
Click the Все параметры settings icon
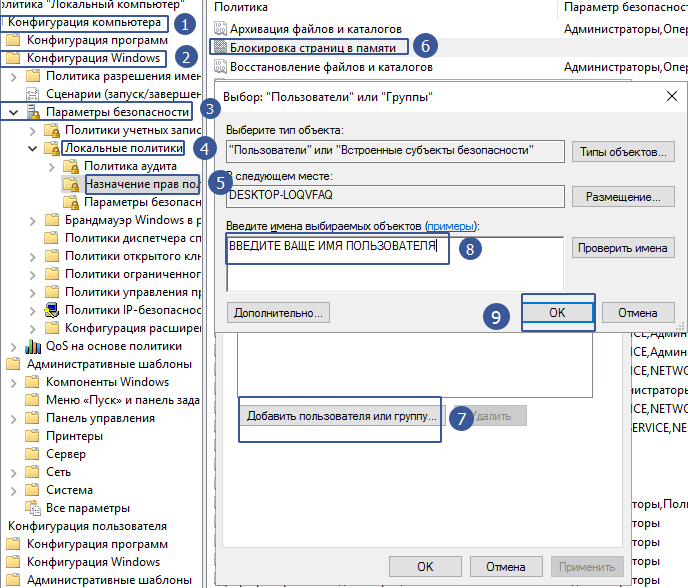pyautogui.click(x=33, y=508)
